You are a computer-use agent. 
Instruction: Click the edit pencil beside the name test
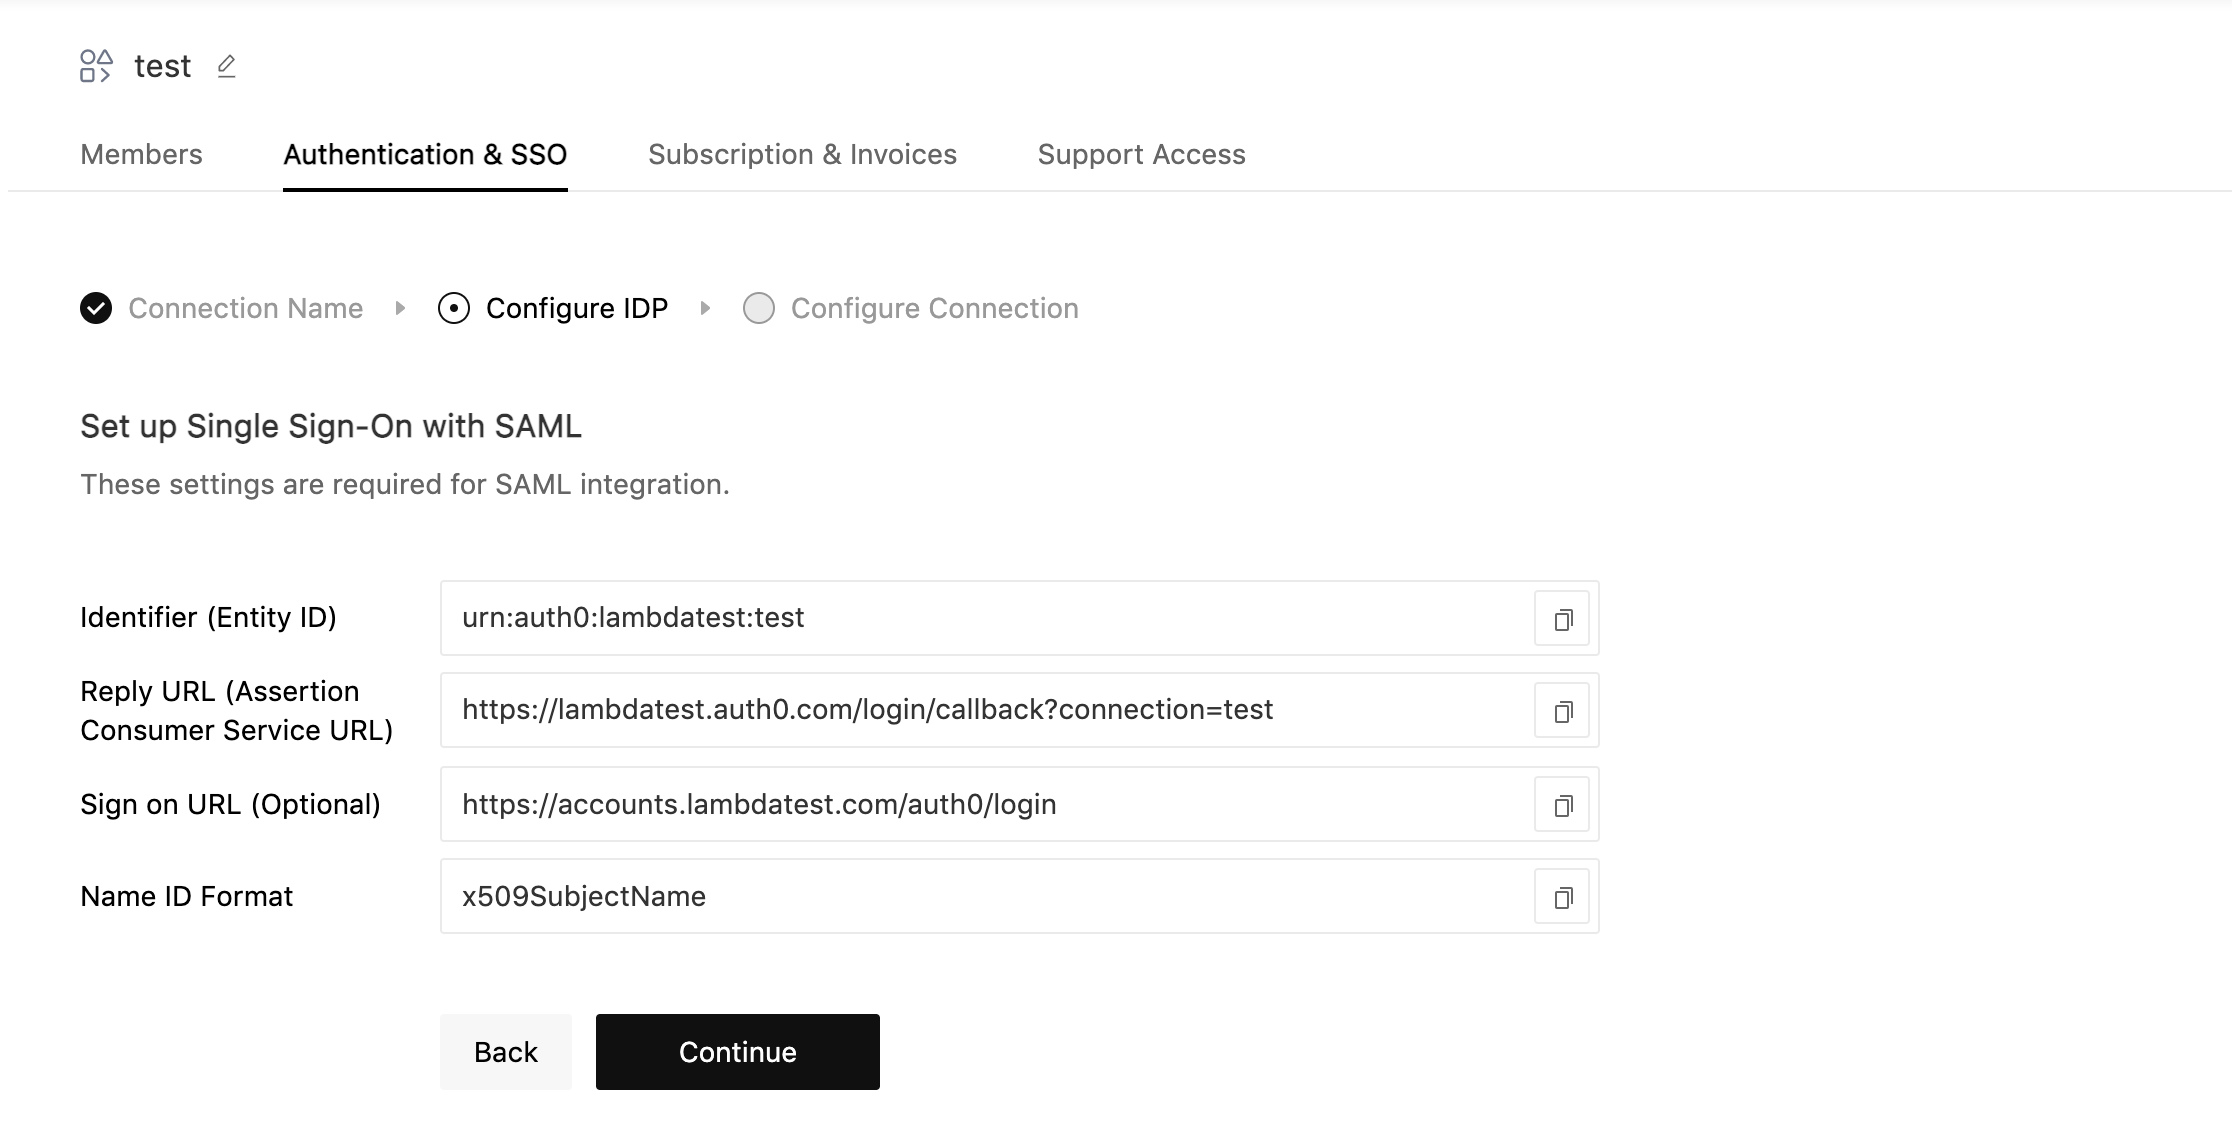[226, 66]
